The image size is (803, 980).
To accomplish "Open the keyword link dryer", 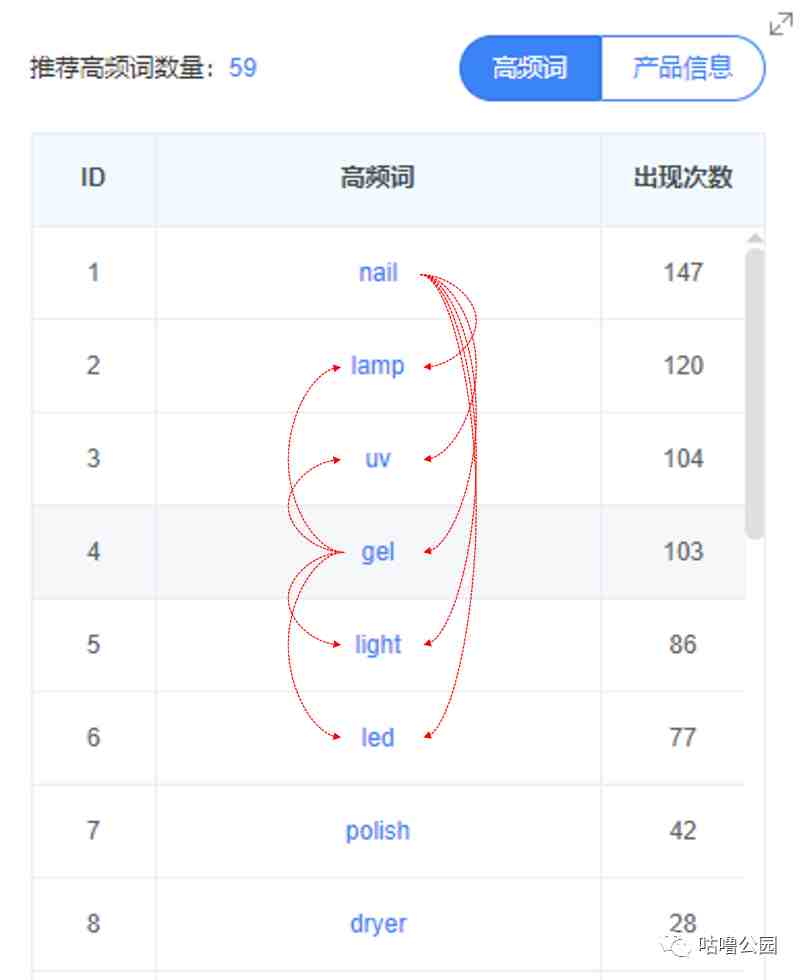I will pos(377,924).
